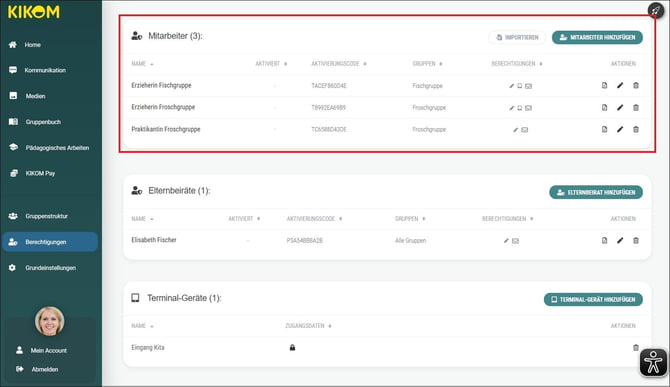This screenshot has width=670, height=387.
Task: Edit Erzieherin Froschgruppe with pencil icon
Action: tap(620, 108)
